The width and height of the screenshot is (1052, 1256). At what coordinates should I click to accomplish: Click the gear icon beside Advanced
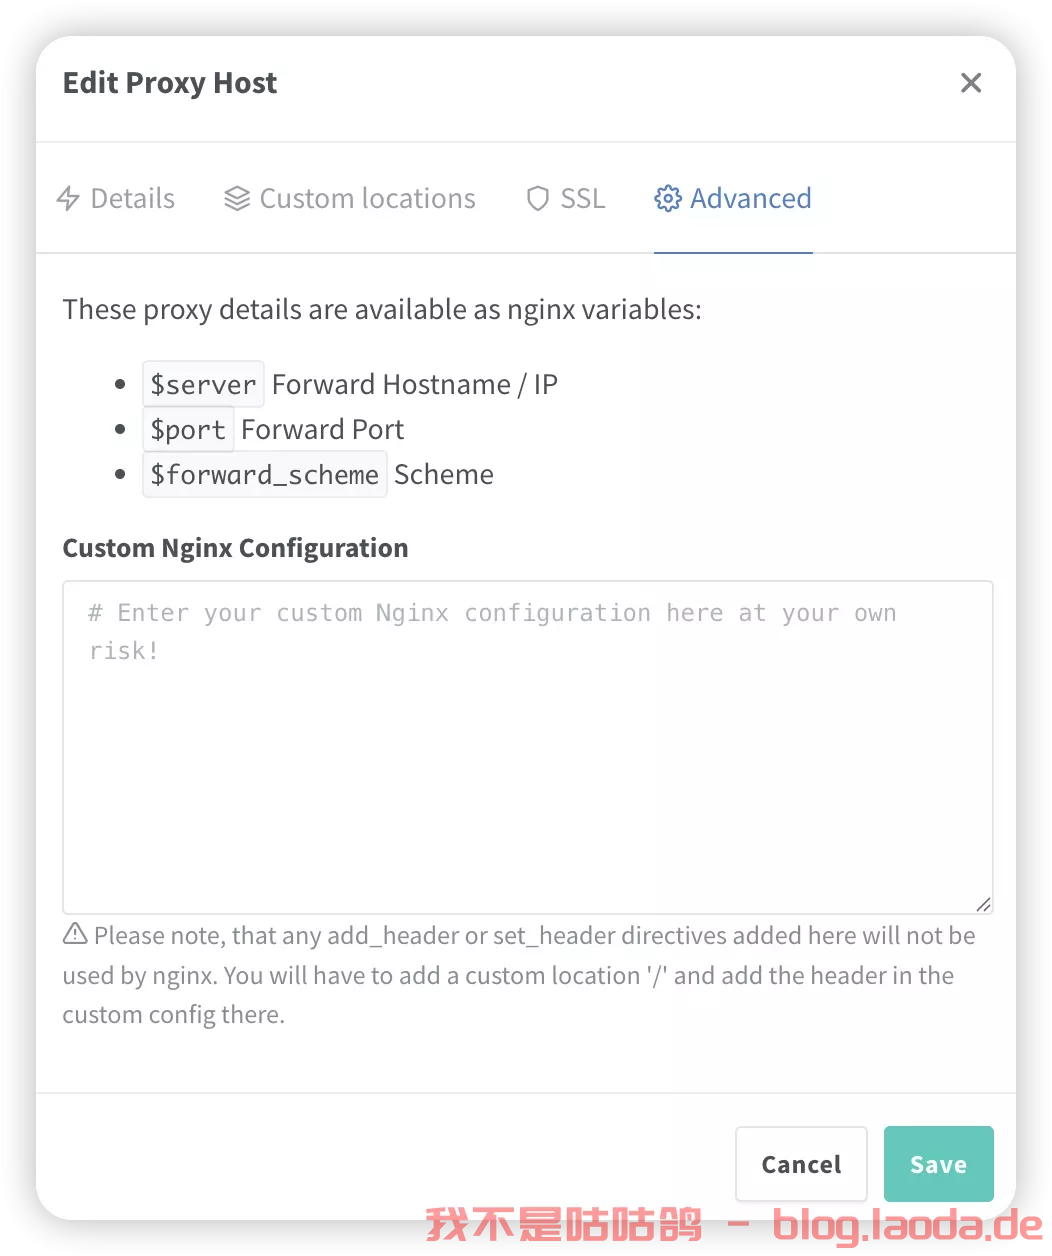[668, 199]
